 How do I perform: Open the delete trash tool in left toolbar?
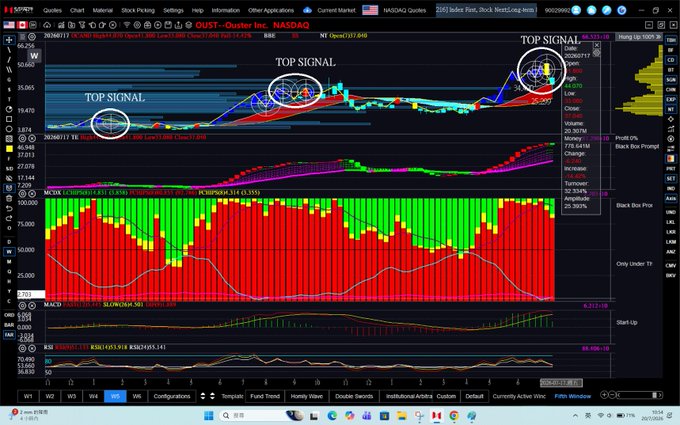(9, 198)
